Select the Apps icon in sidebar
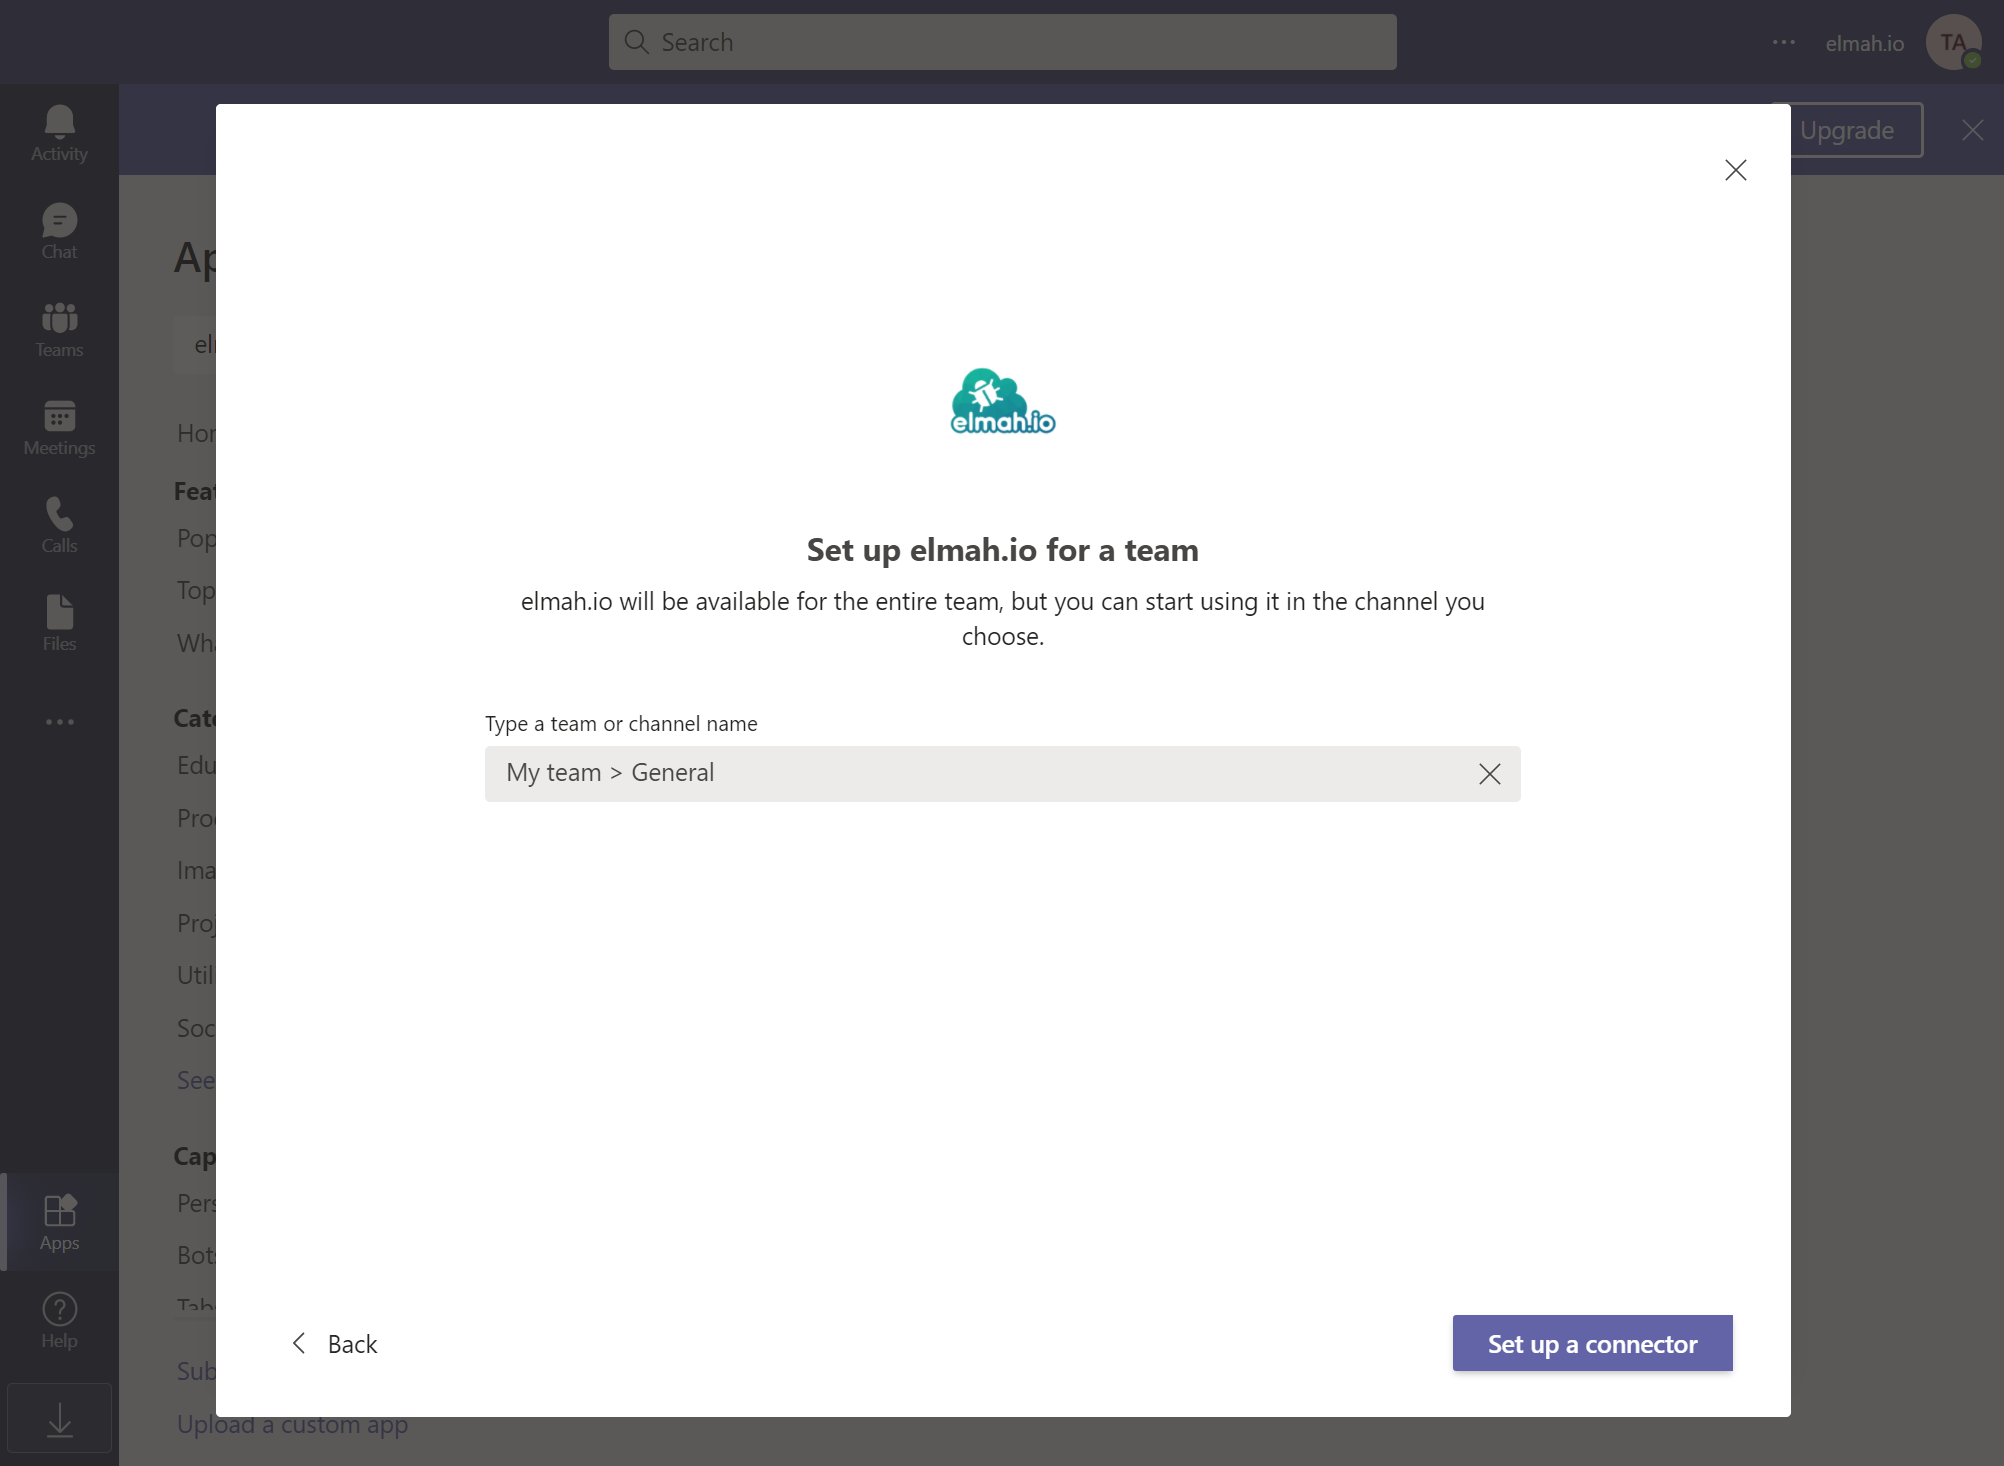The height and width of the screenshot is (1466, 2004). (x=59, y=1222)
